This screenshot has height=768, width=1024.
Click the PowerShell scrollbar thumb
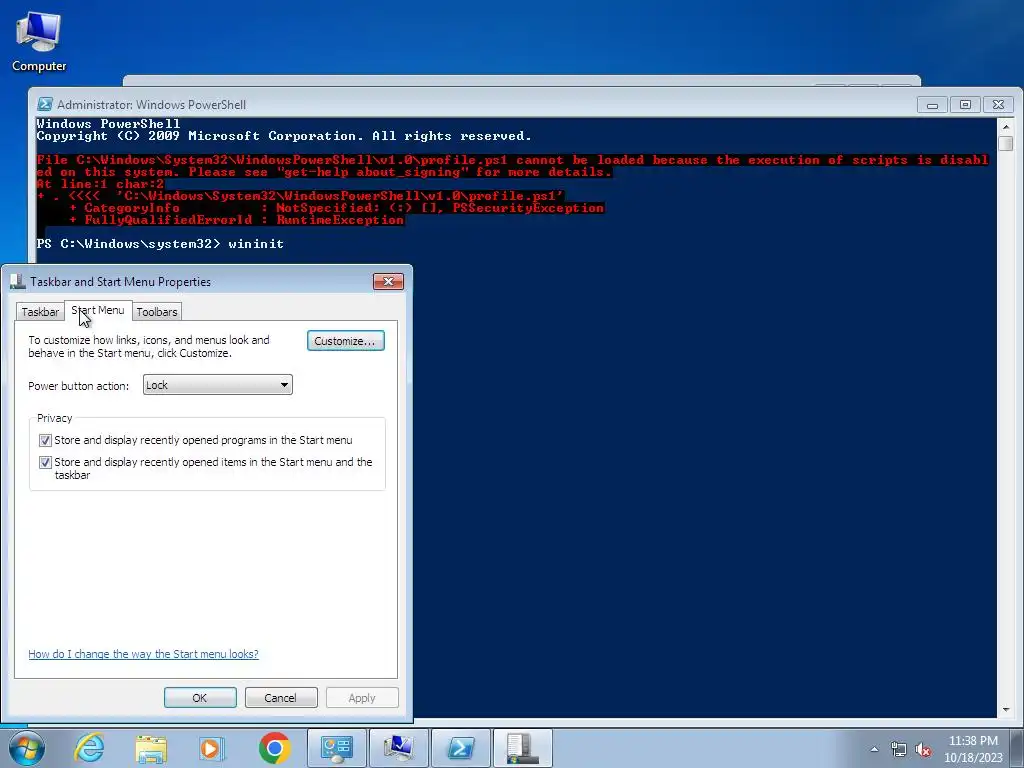tap(1006, 143)
